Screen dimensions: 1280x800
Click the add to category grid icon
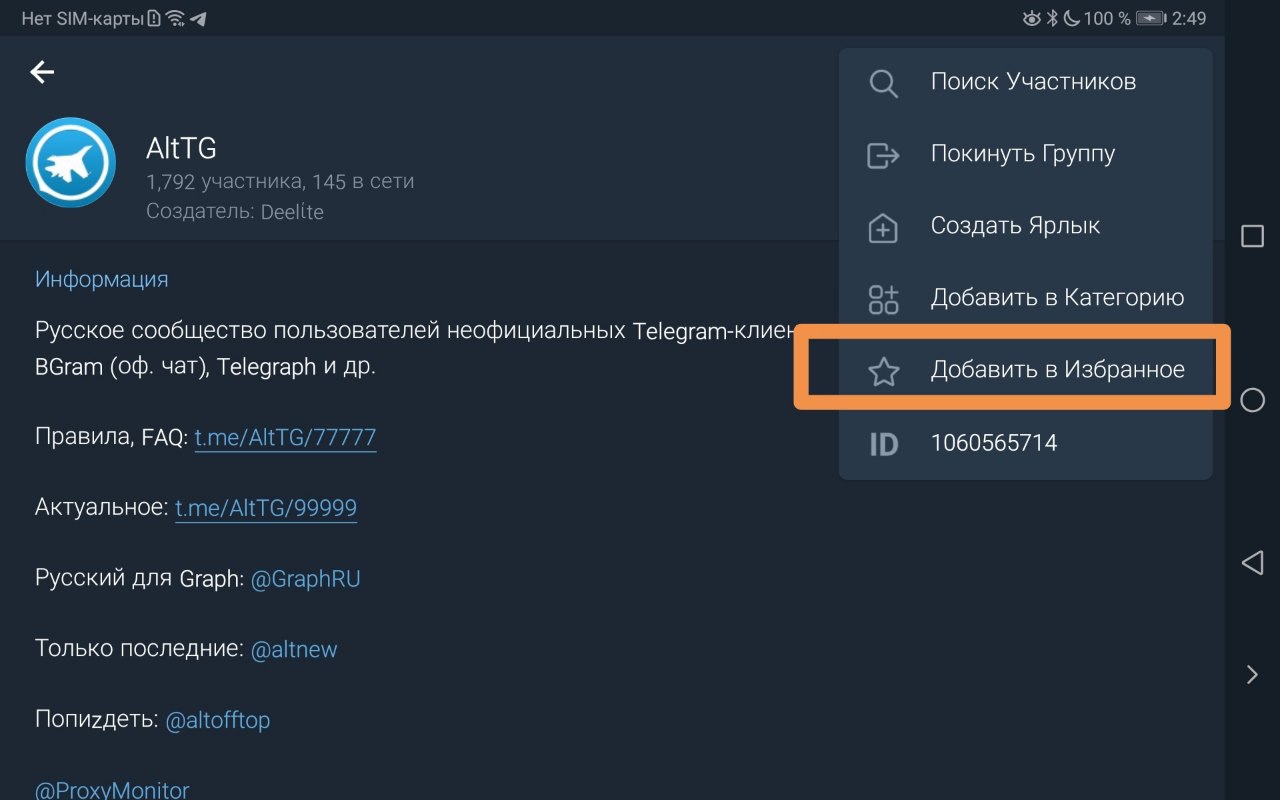tap(883, 298)
